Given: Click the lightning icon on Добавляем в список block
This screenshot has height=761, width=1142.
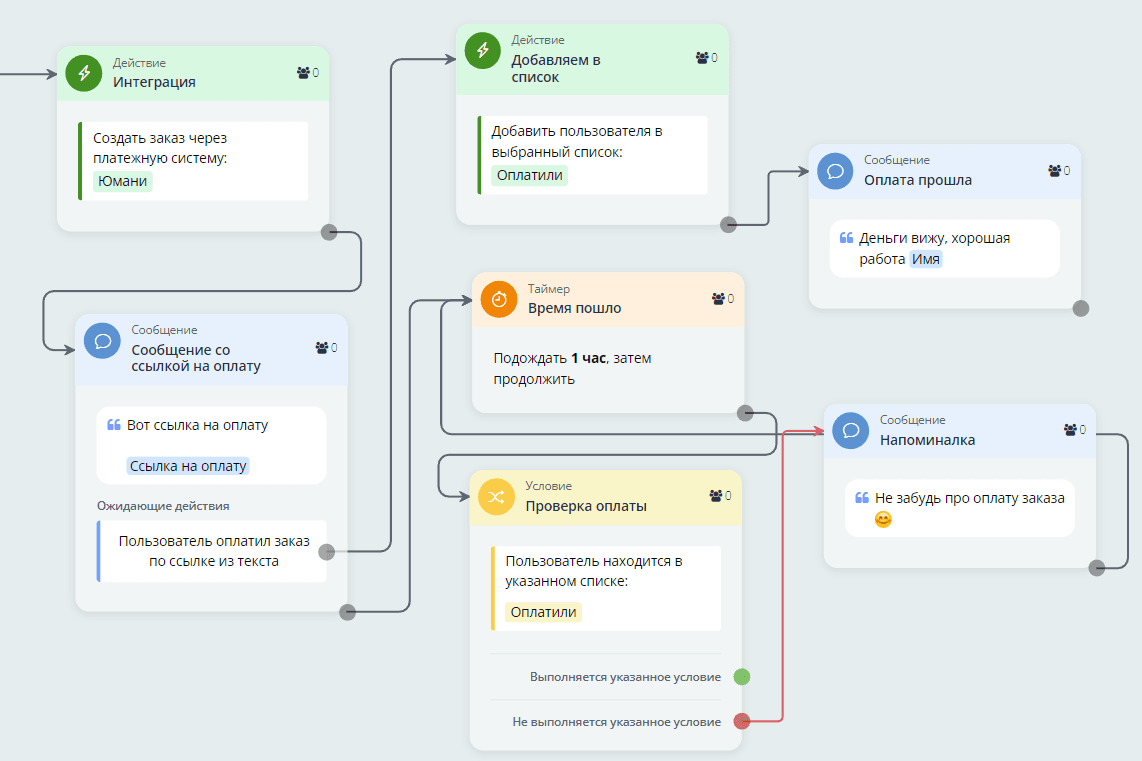Looking at the screenshot, I should pos(483,50).
